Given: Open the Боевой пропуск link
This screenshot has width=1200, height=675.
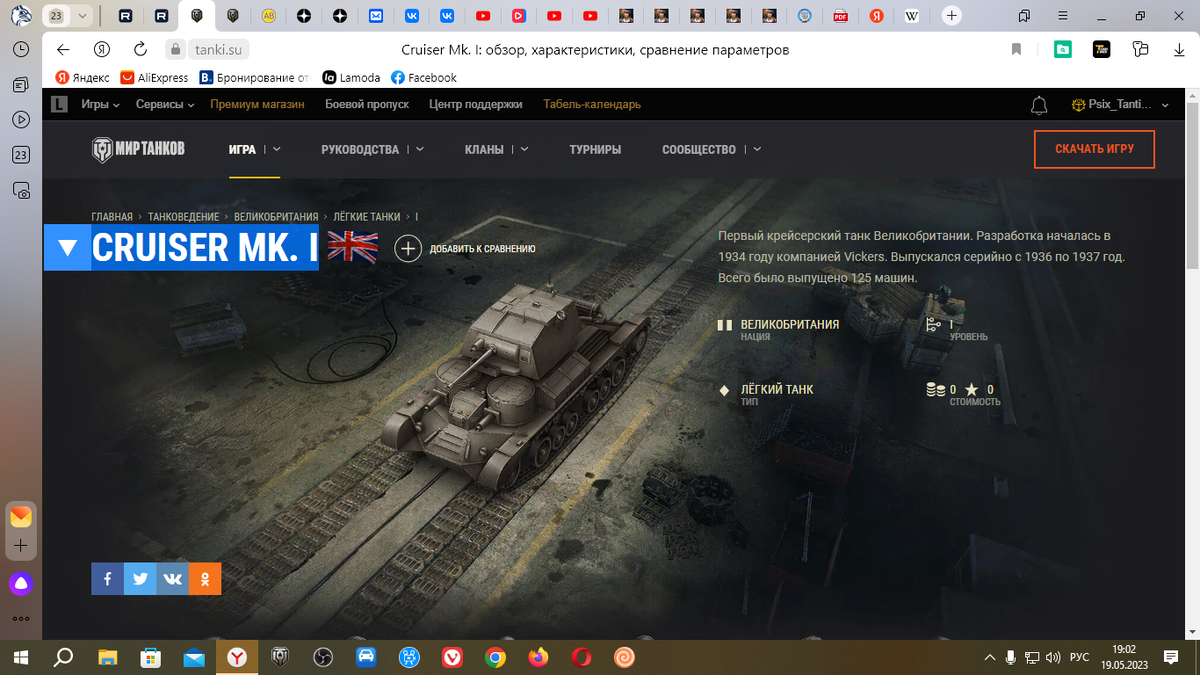Looking at the screenshot, I should (367, 104).
